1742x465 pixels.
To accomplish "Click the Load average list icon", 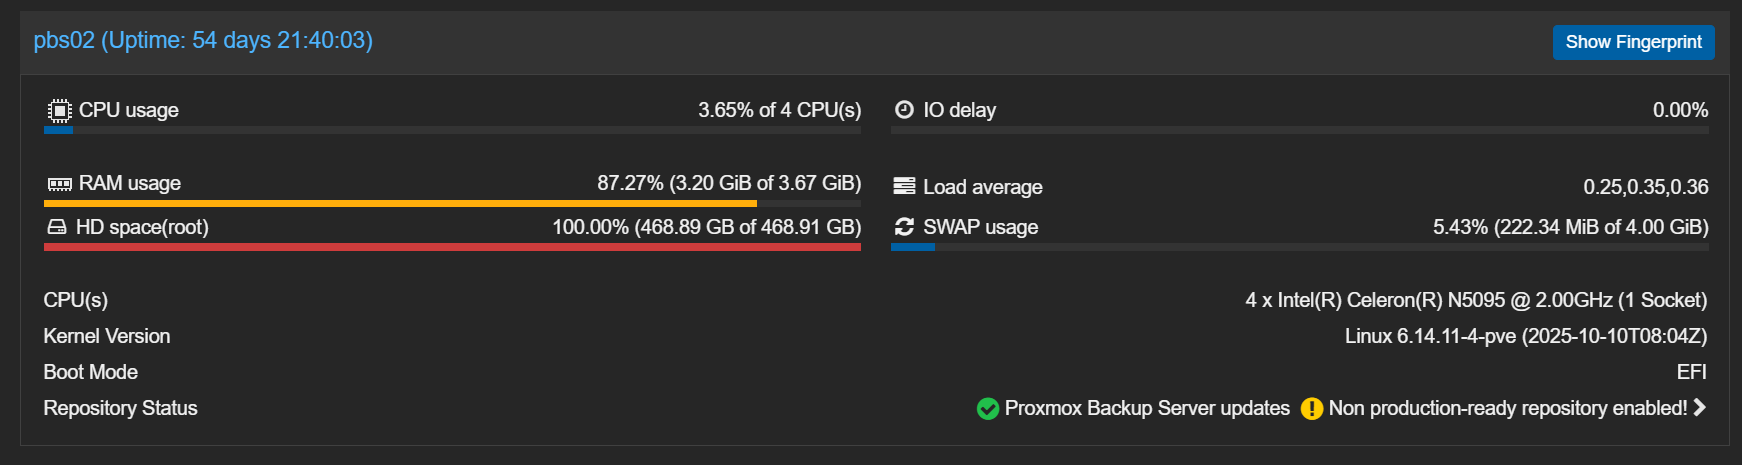I will coord(904,186).
